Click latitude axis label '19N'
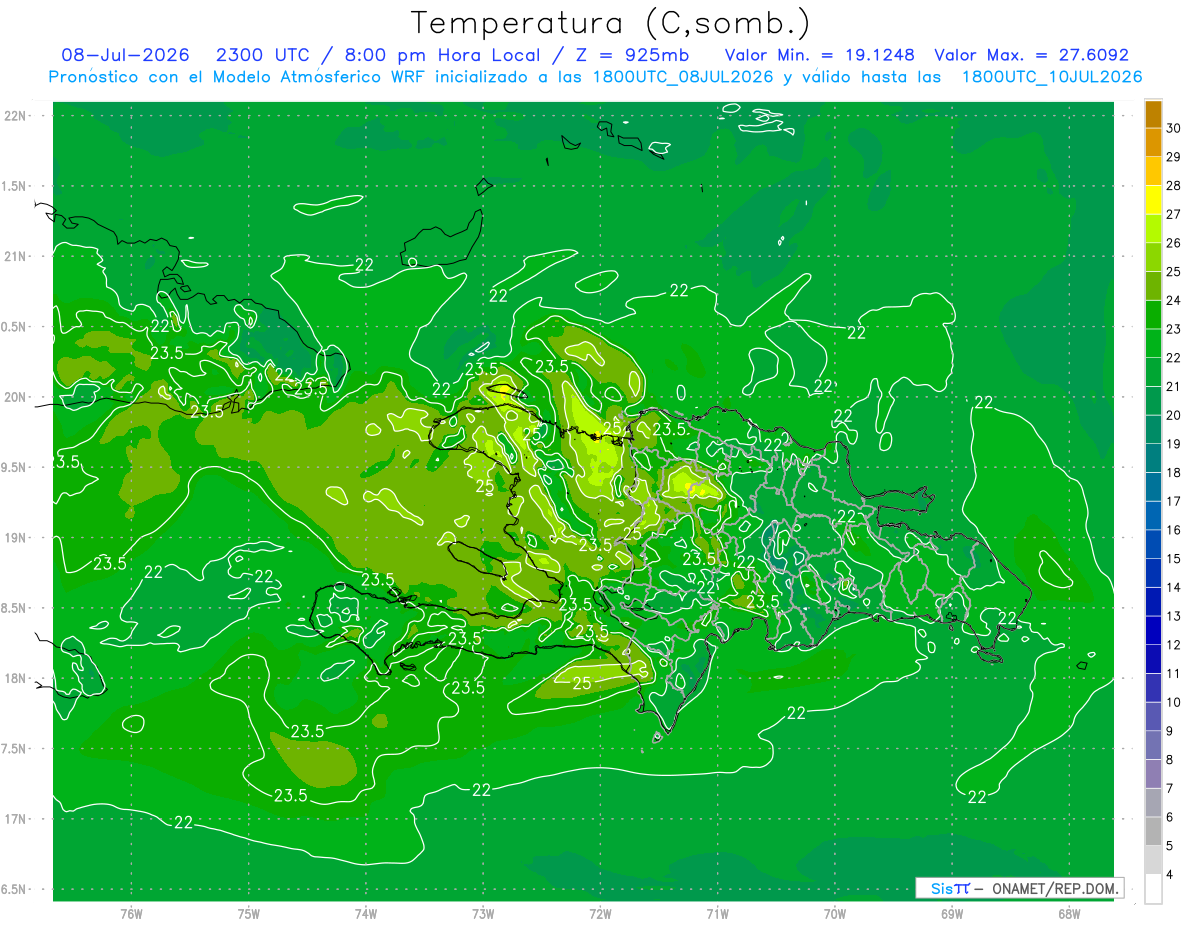This screenshot has height=927, width=1200. click(x=17, y=537)
